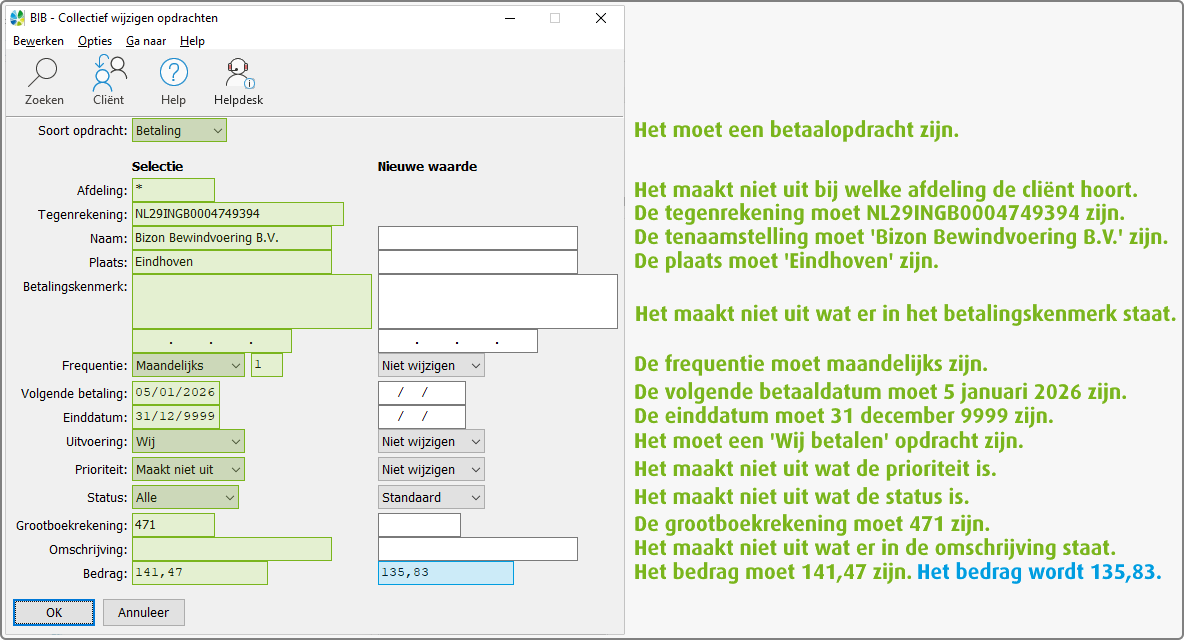The width and height of the screenshot is (1184, 640).
Task: Click the Help question mark icon
Action: 173,74
